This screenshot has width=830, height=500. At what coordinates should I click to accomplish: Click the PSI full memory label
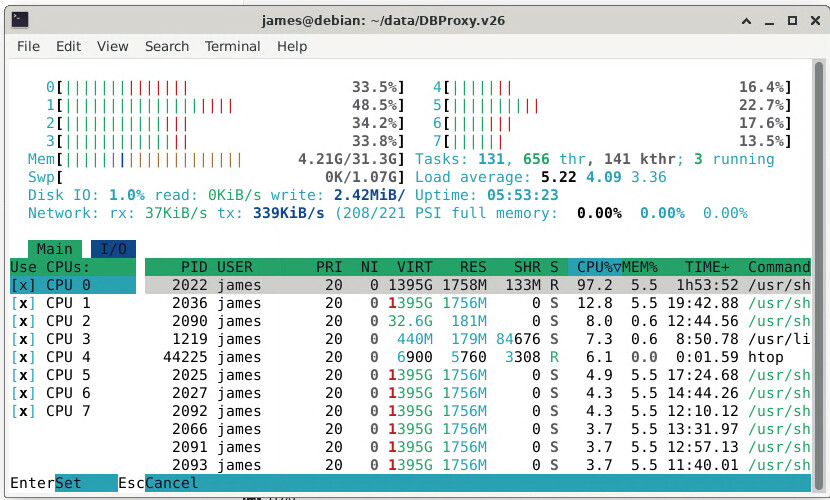coord(486,213)
